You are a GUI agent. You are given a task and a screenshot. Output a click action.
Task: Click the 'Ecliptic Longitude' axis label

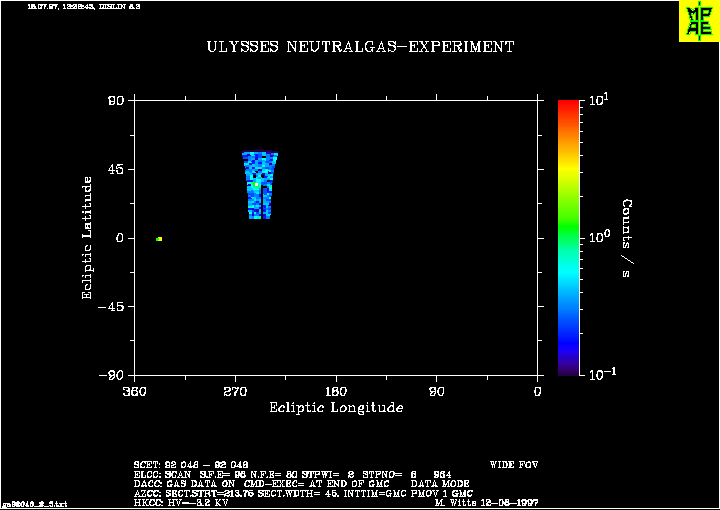click(336, 408)
